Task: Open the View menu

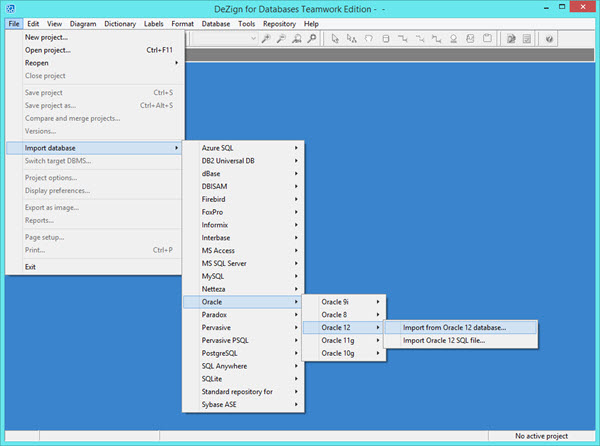Action: (x=54, y=24)
